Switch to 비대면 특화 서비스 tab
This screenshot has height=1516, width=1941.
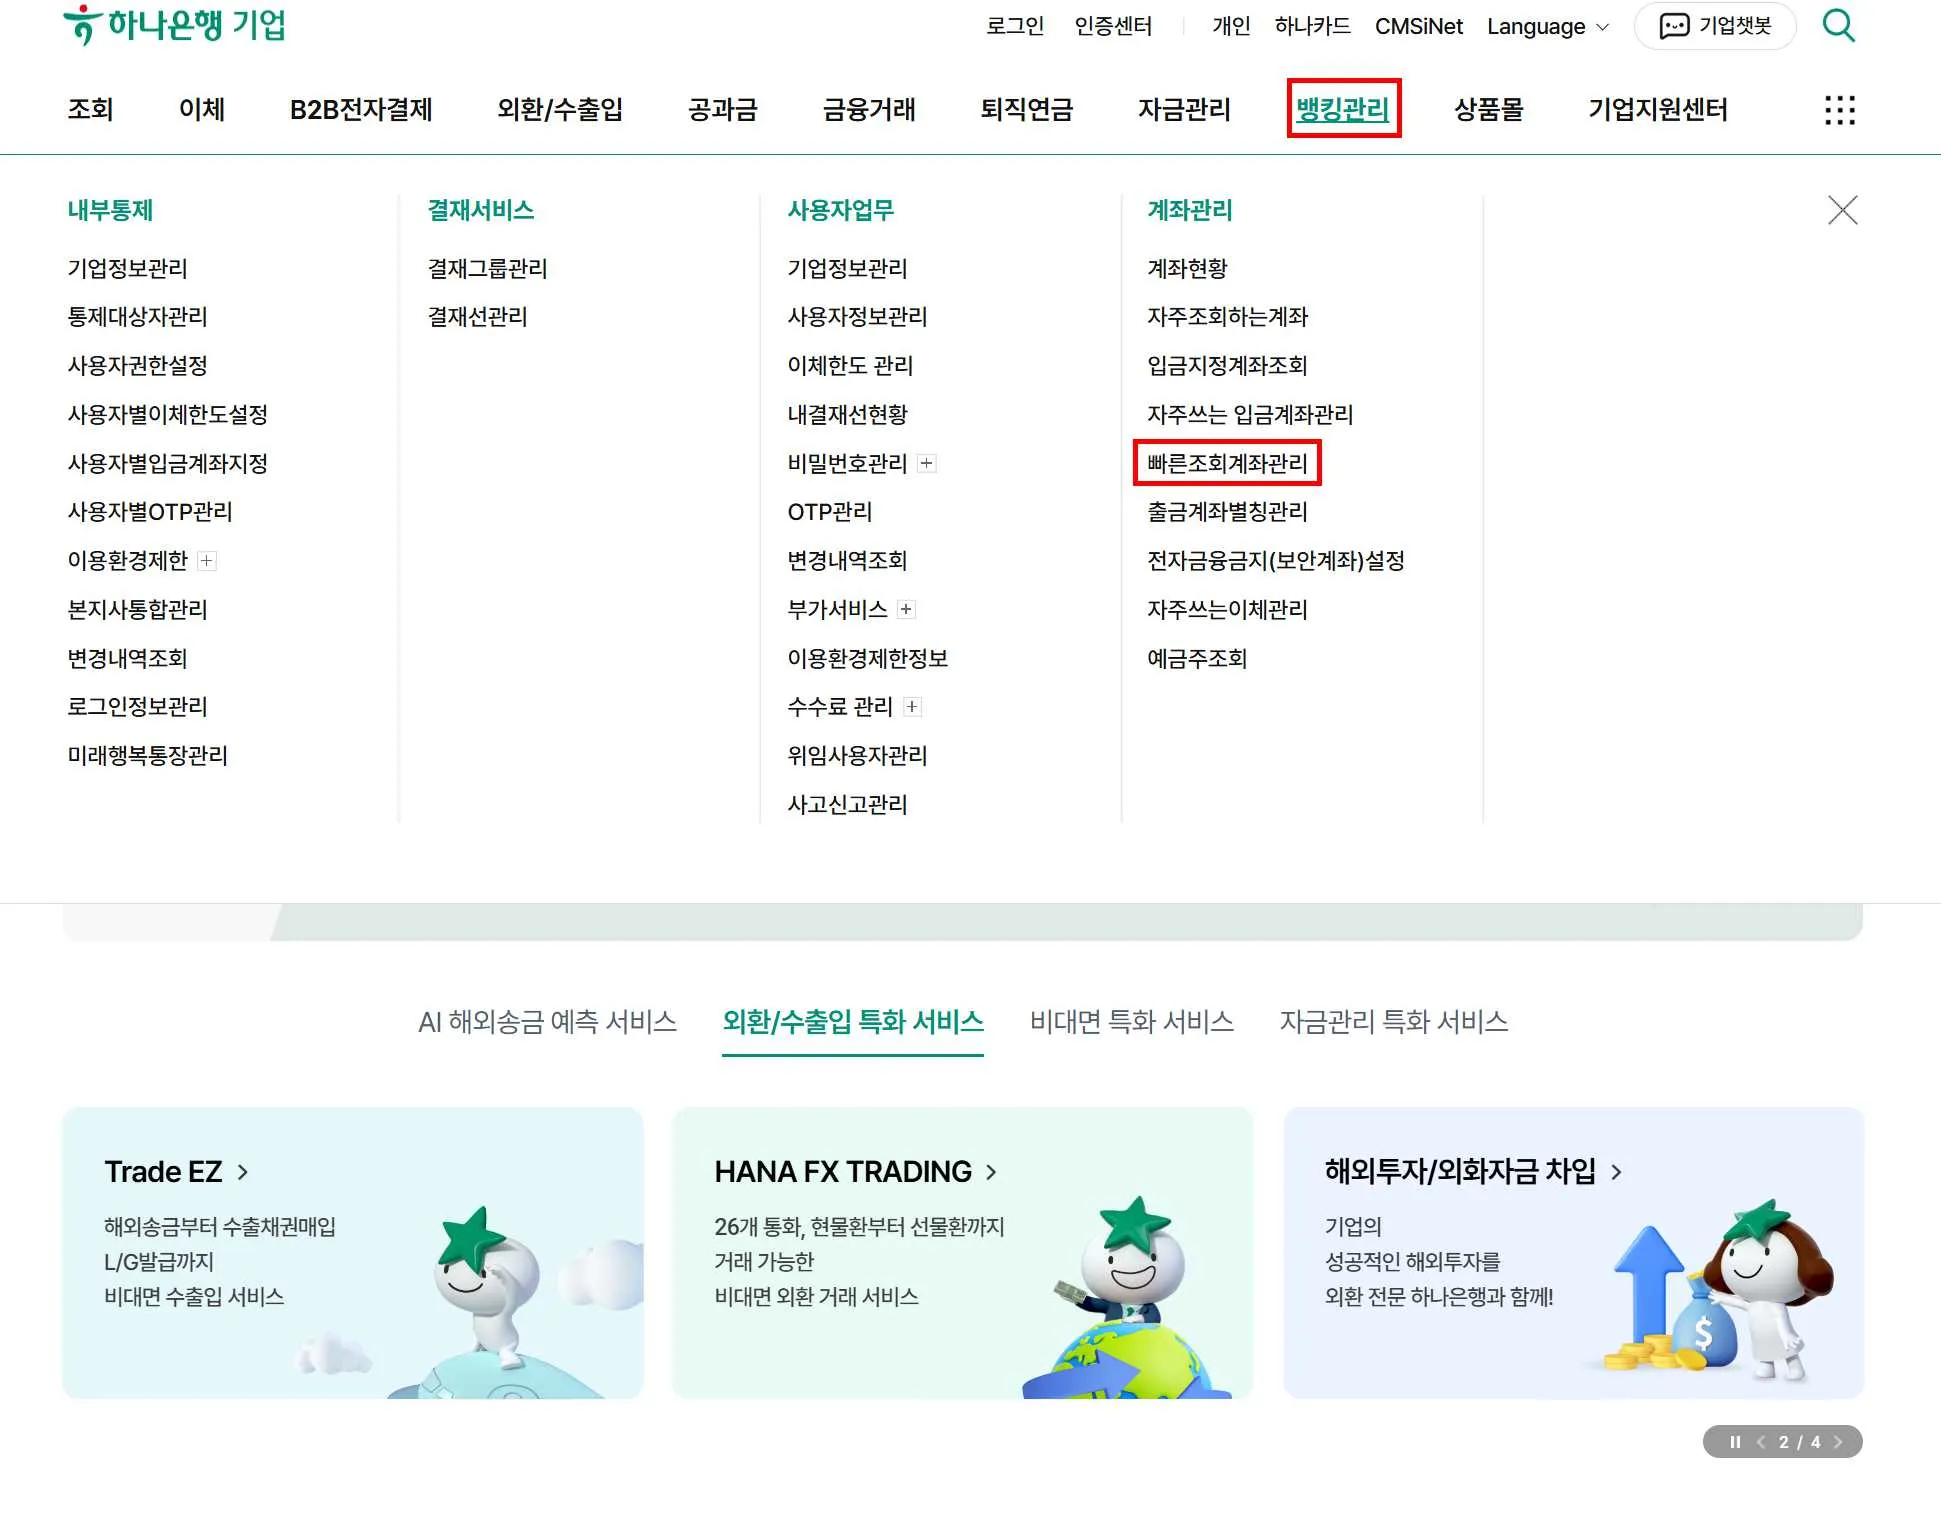1131,1021
